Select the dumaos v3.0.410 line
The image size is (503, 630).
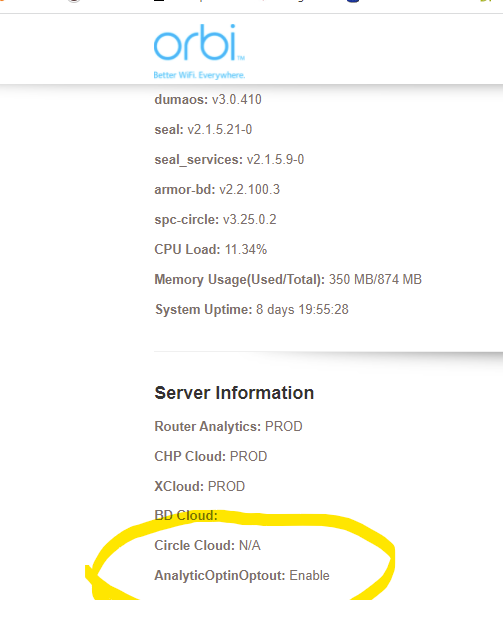click(x=208, y=99)
